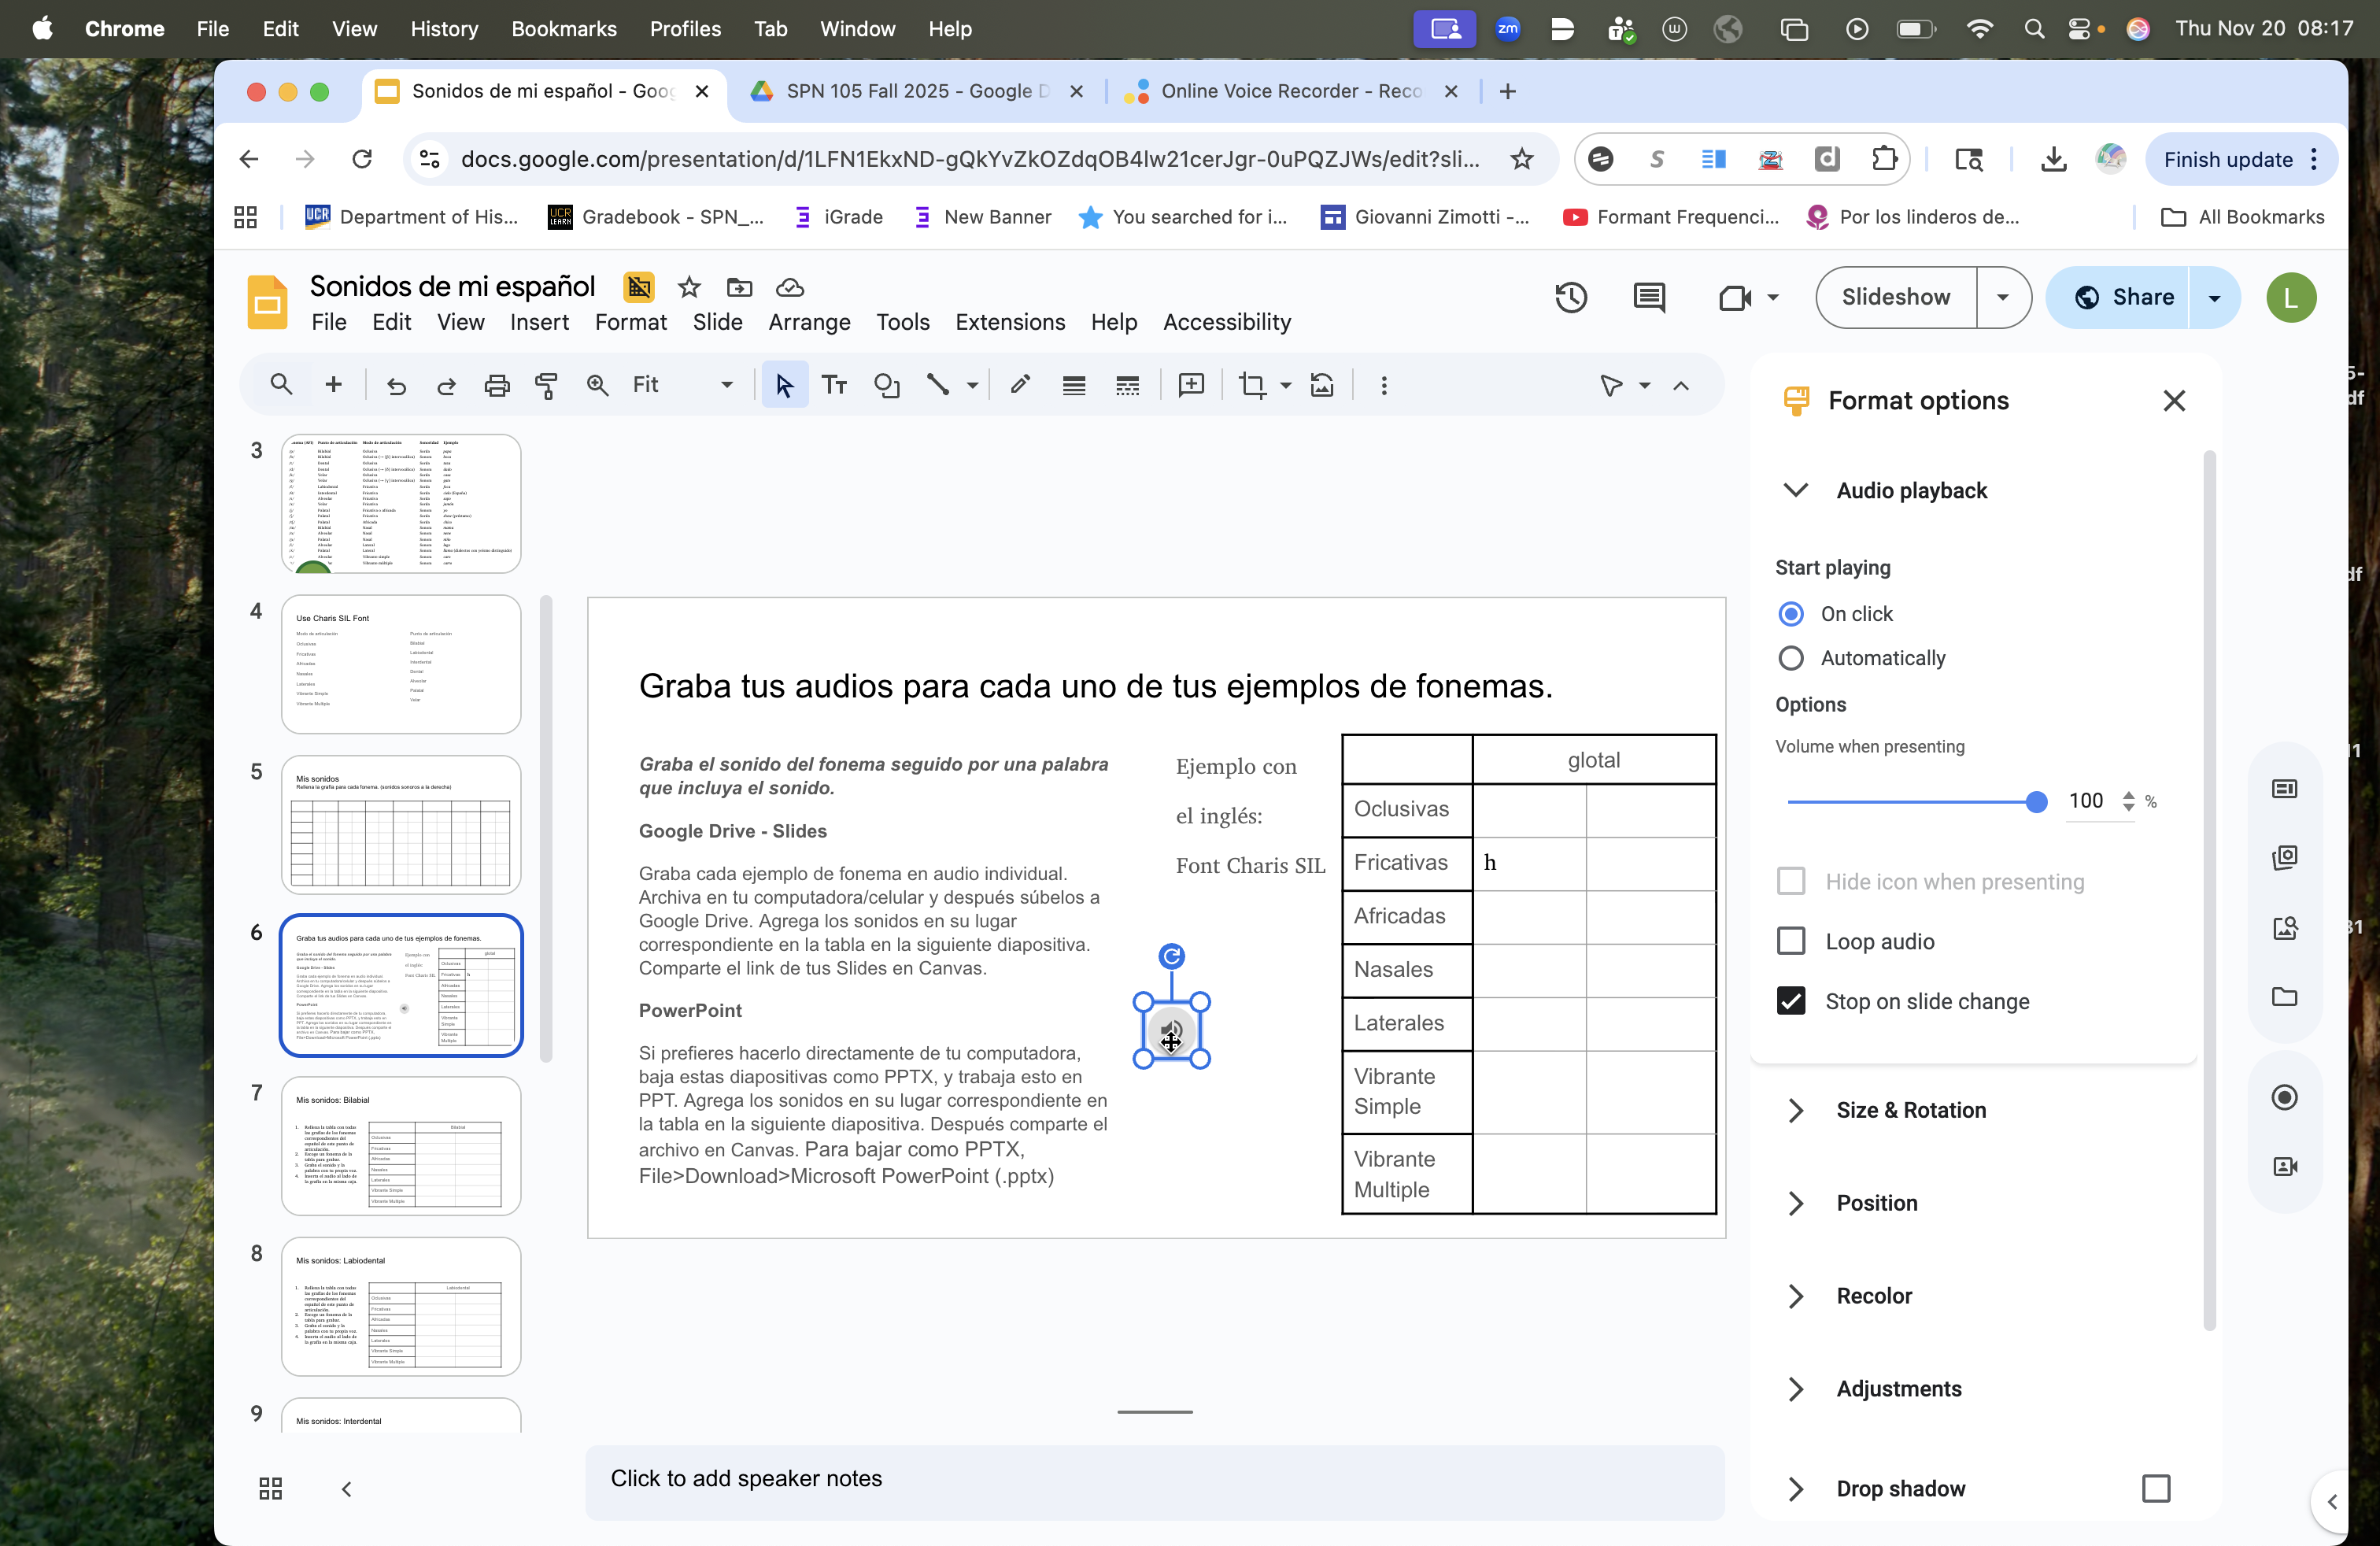Click the Share button

[2119, 297]
